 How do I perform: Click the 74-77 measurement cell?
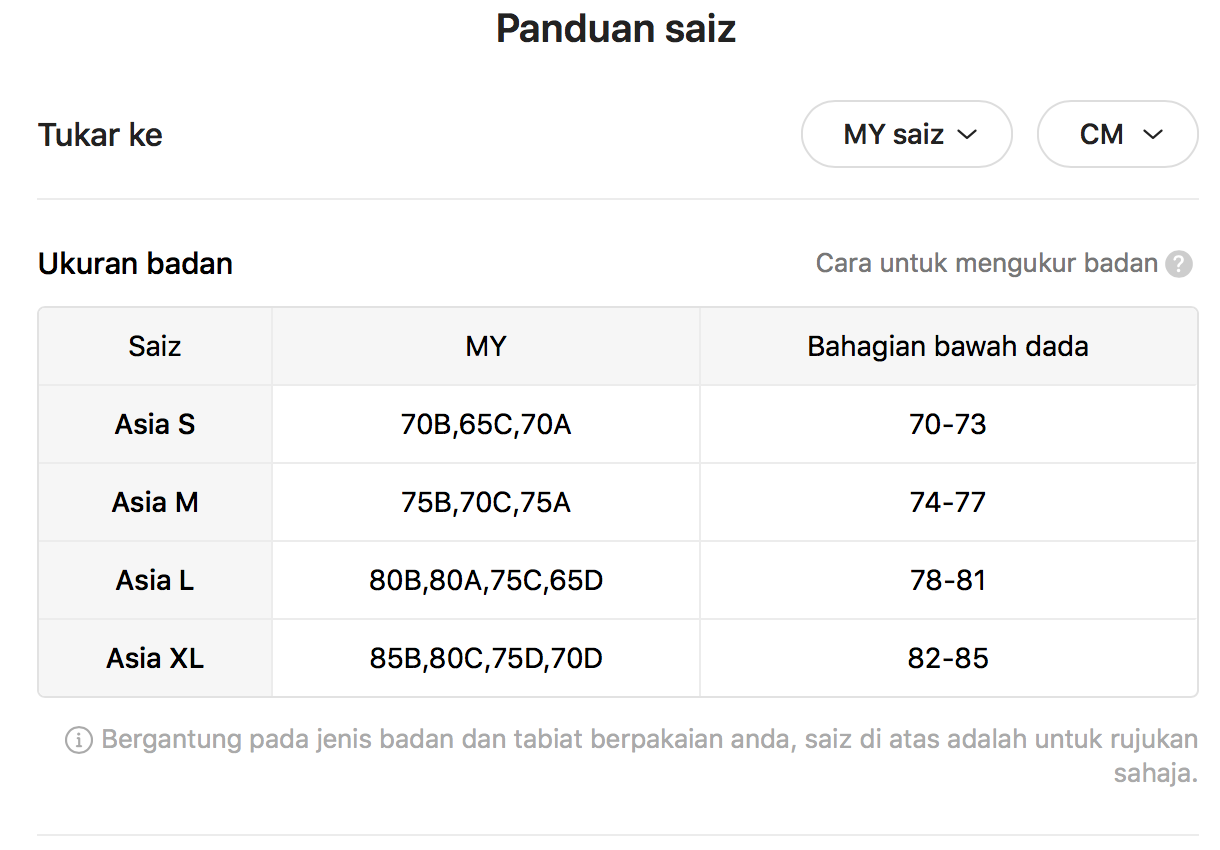[x=948, y=502]
